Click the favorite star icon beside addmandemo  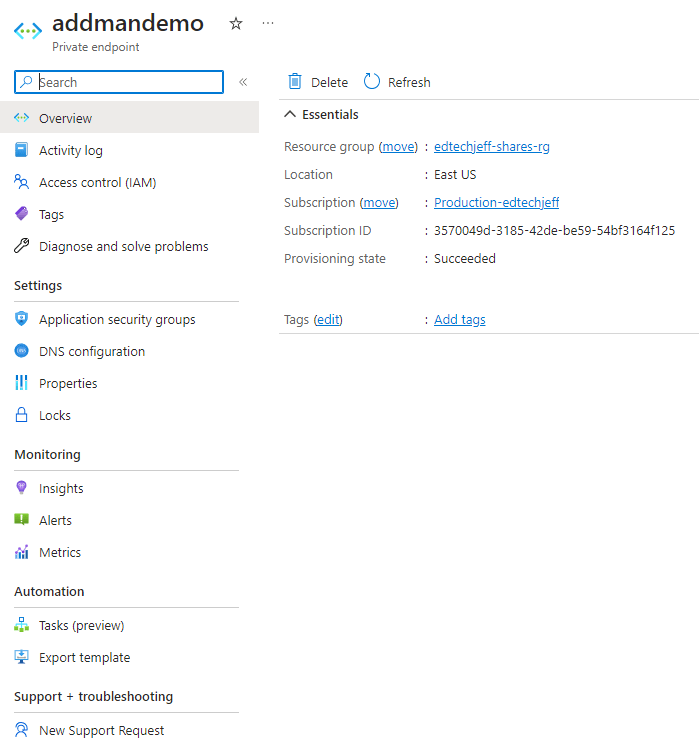(x=236, y=24)
